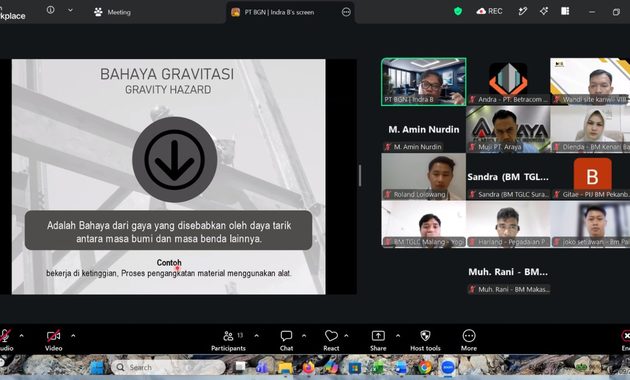Open the React heart menu
Screen dimensions: 630x380
tap(331, 340)
